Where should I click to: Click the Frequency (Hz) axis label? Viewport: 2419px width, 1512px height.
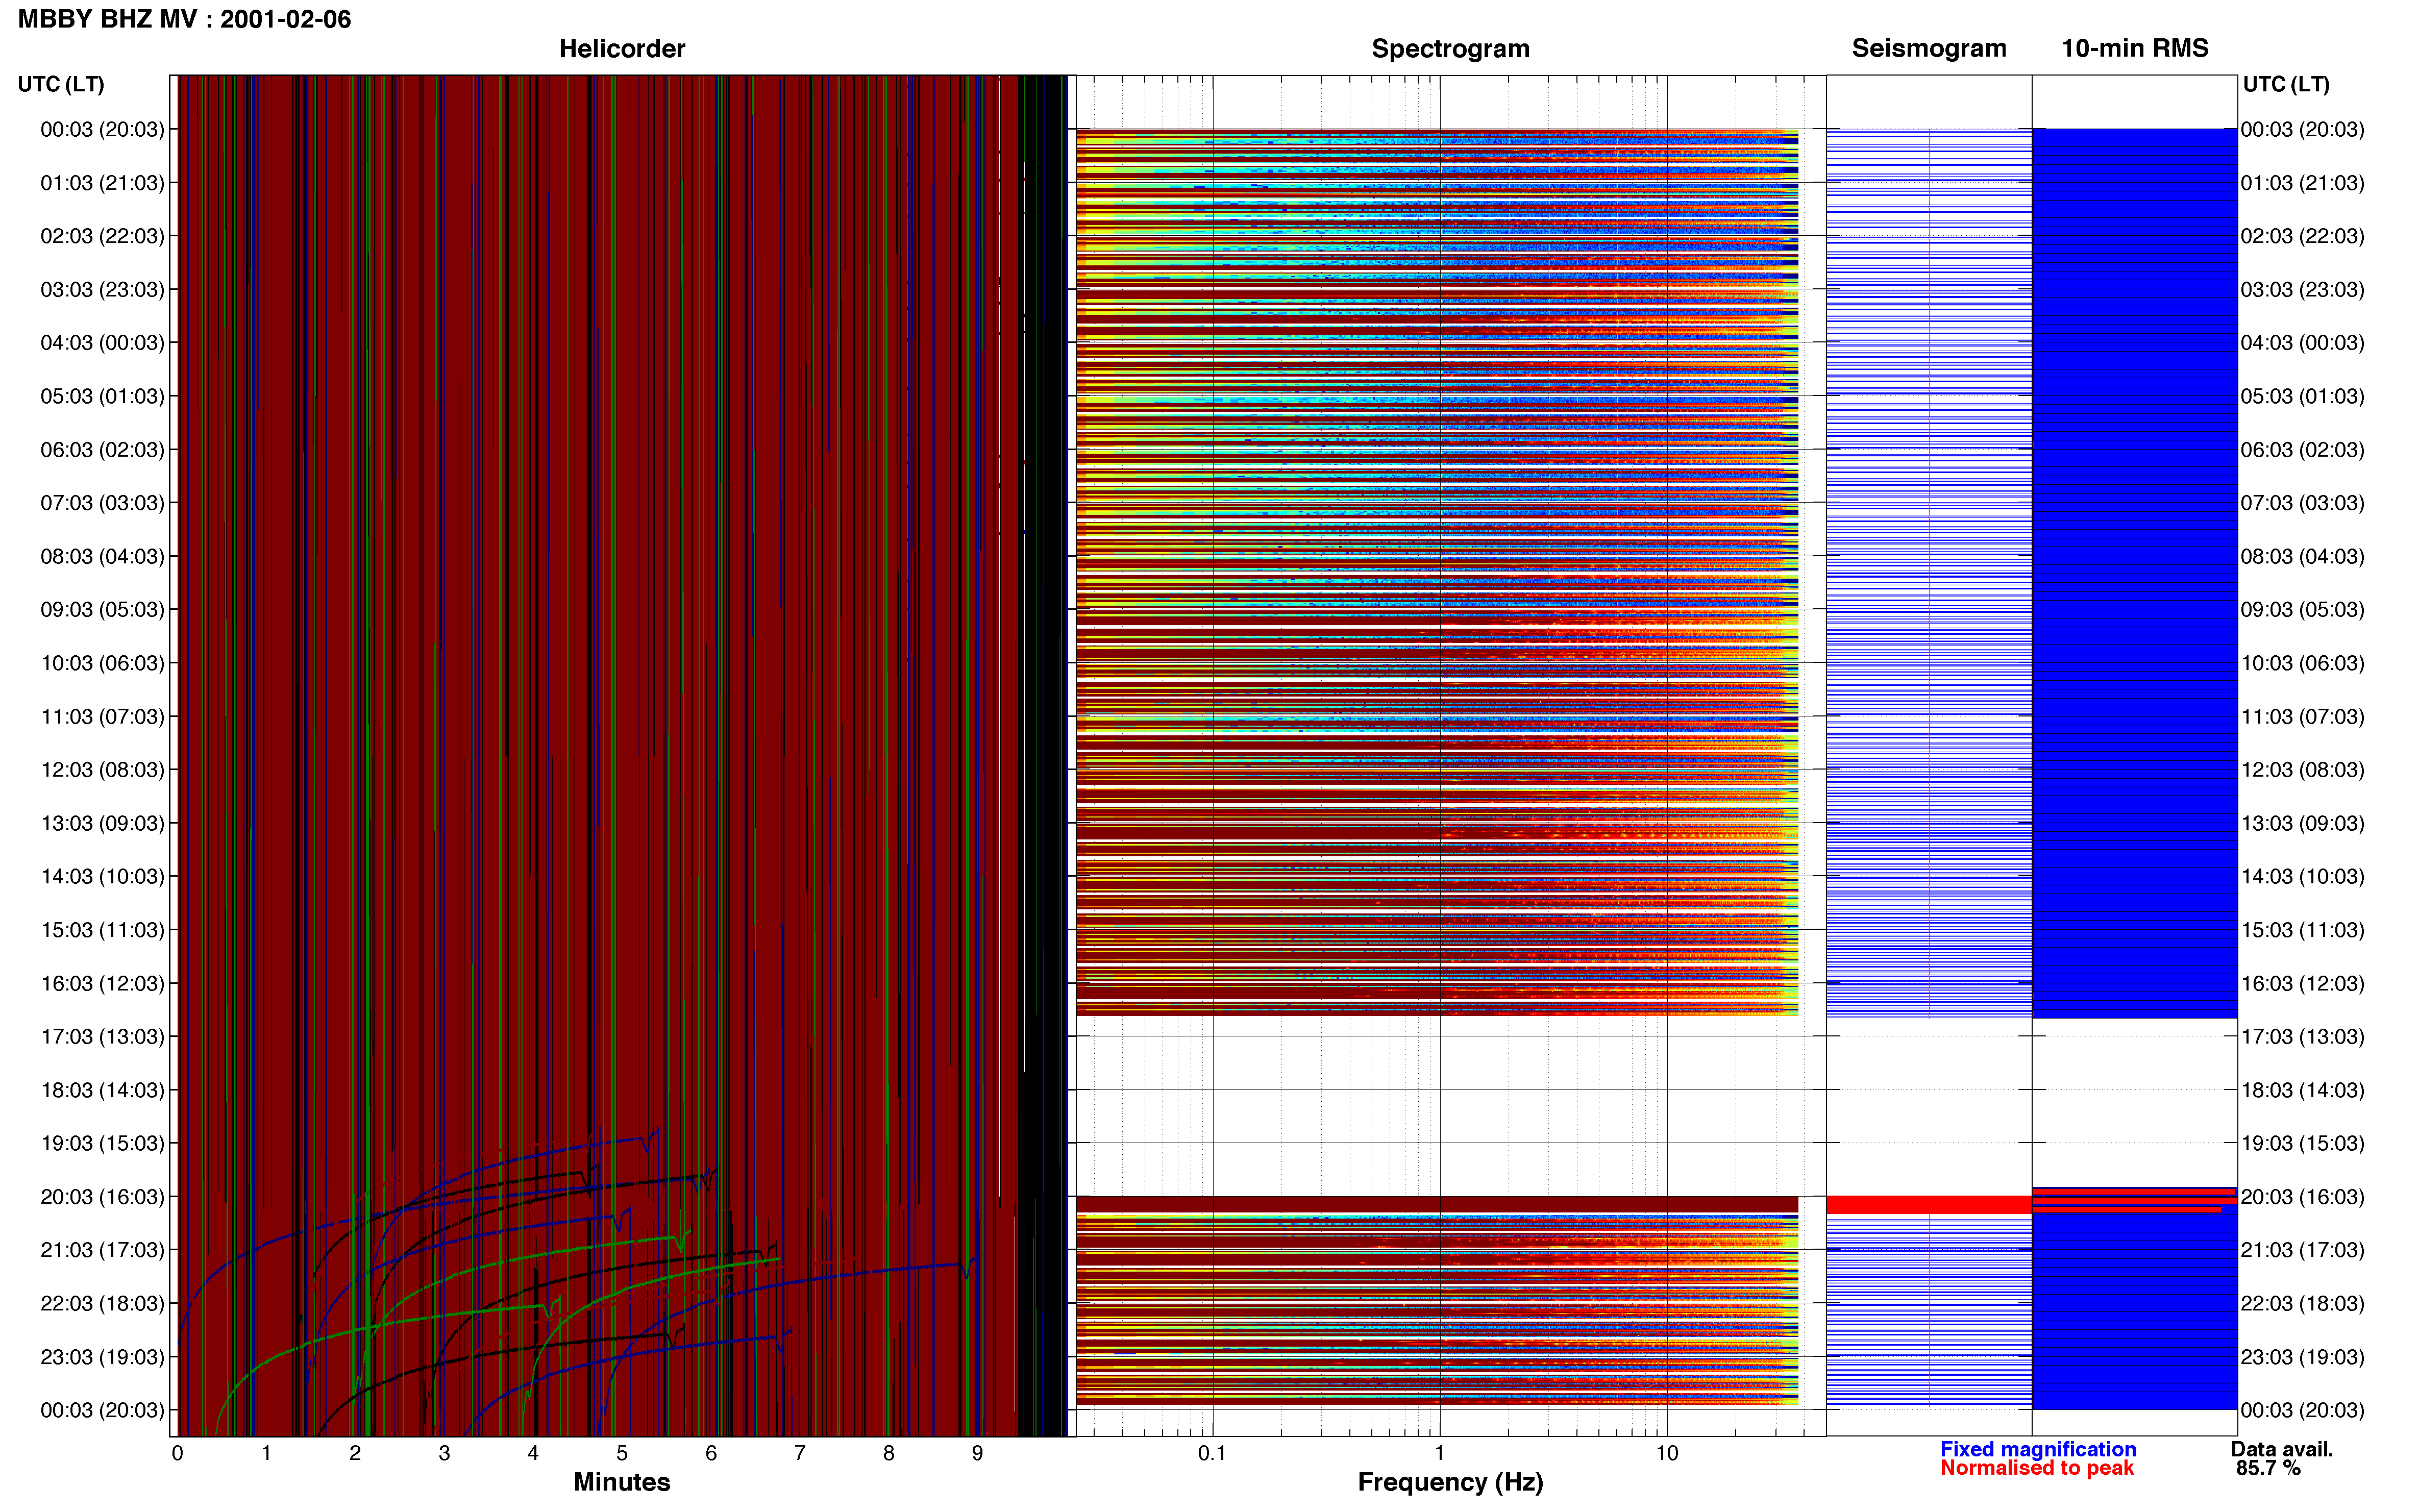pyautogui.click(x=1450, y=1482)
